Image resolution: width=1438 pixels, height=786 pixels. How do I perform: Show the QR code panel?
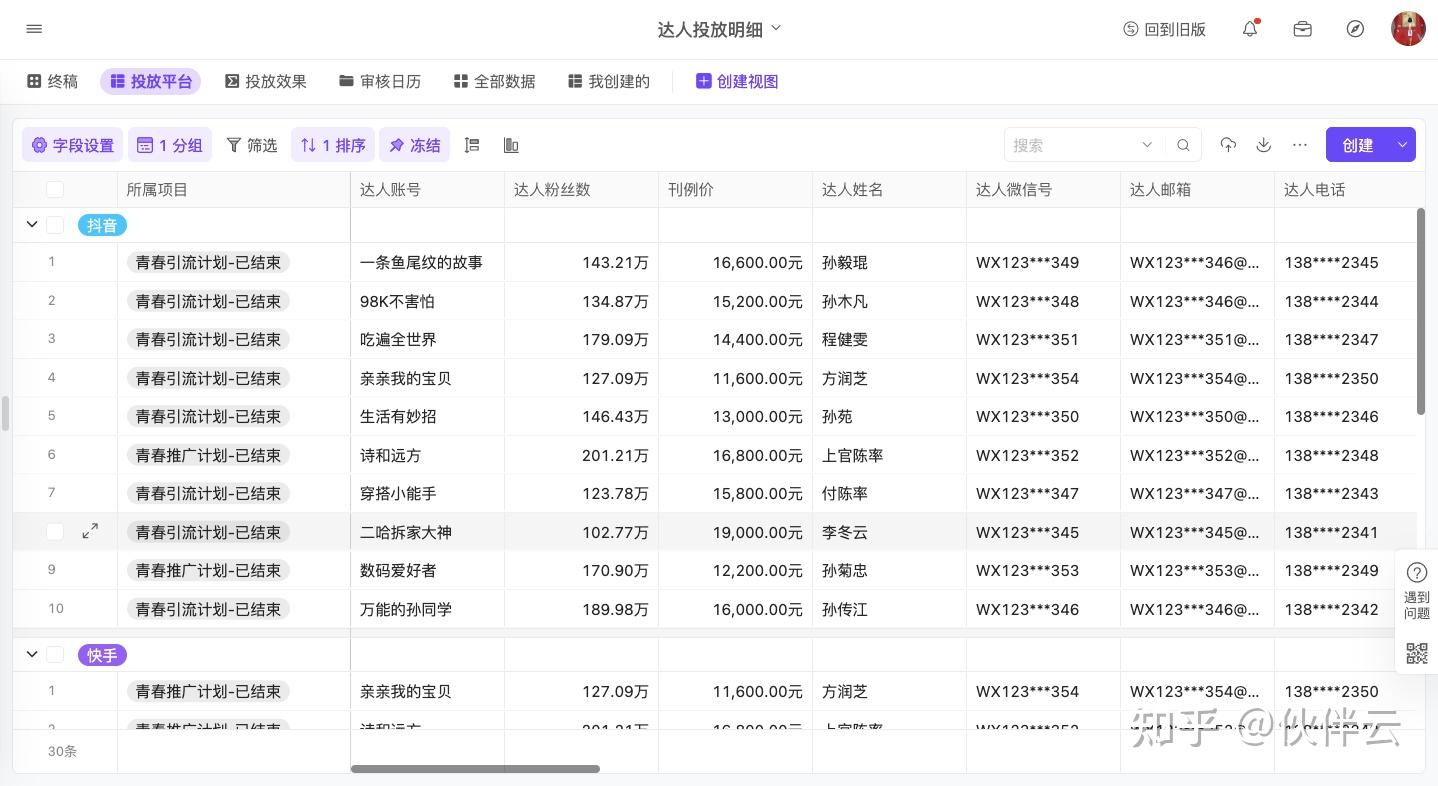(x=1417, y=654)
